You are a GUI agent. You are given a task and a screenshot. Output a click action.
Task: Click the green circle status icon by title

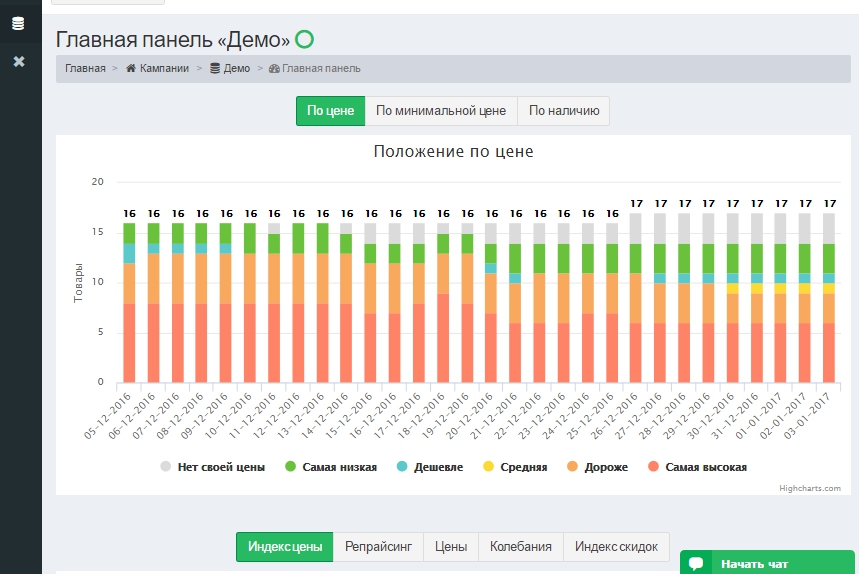304,39
